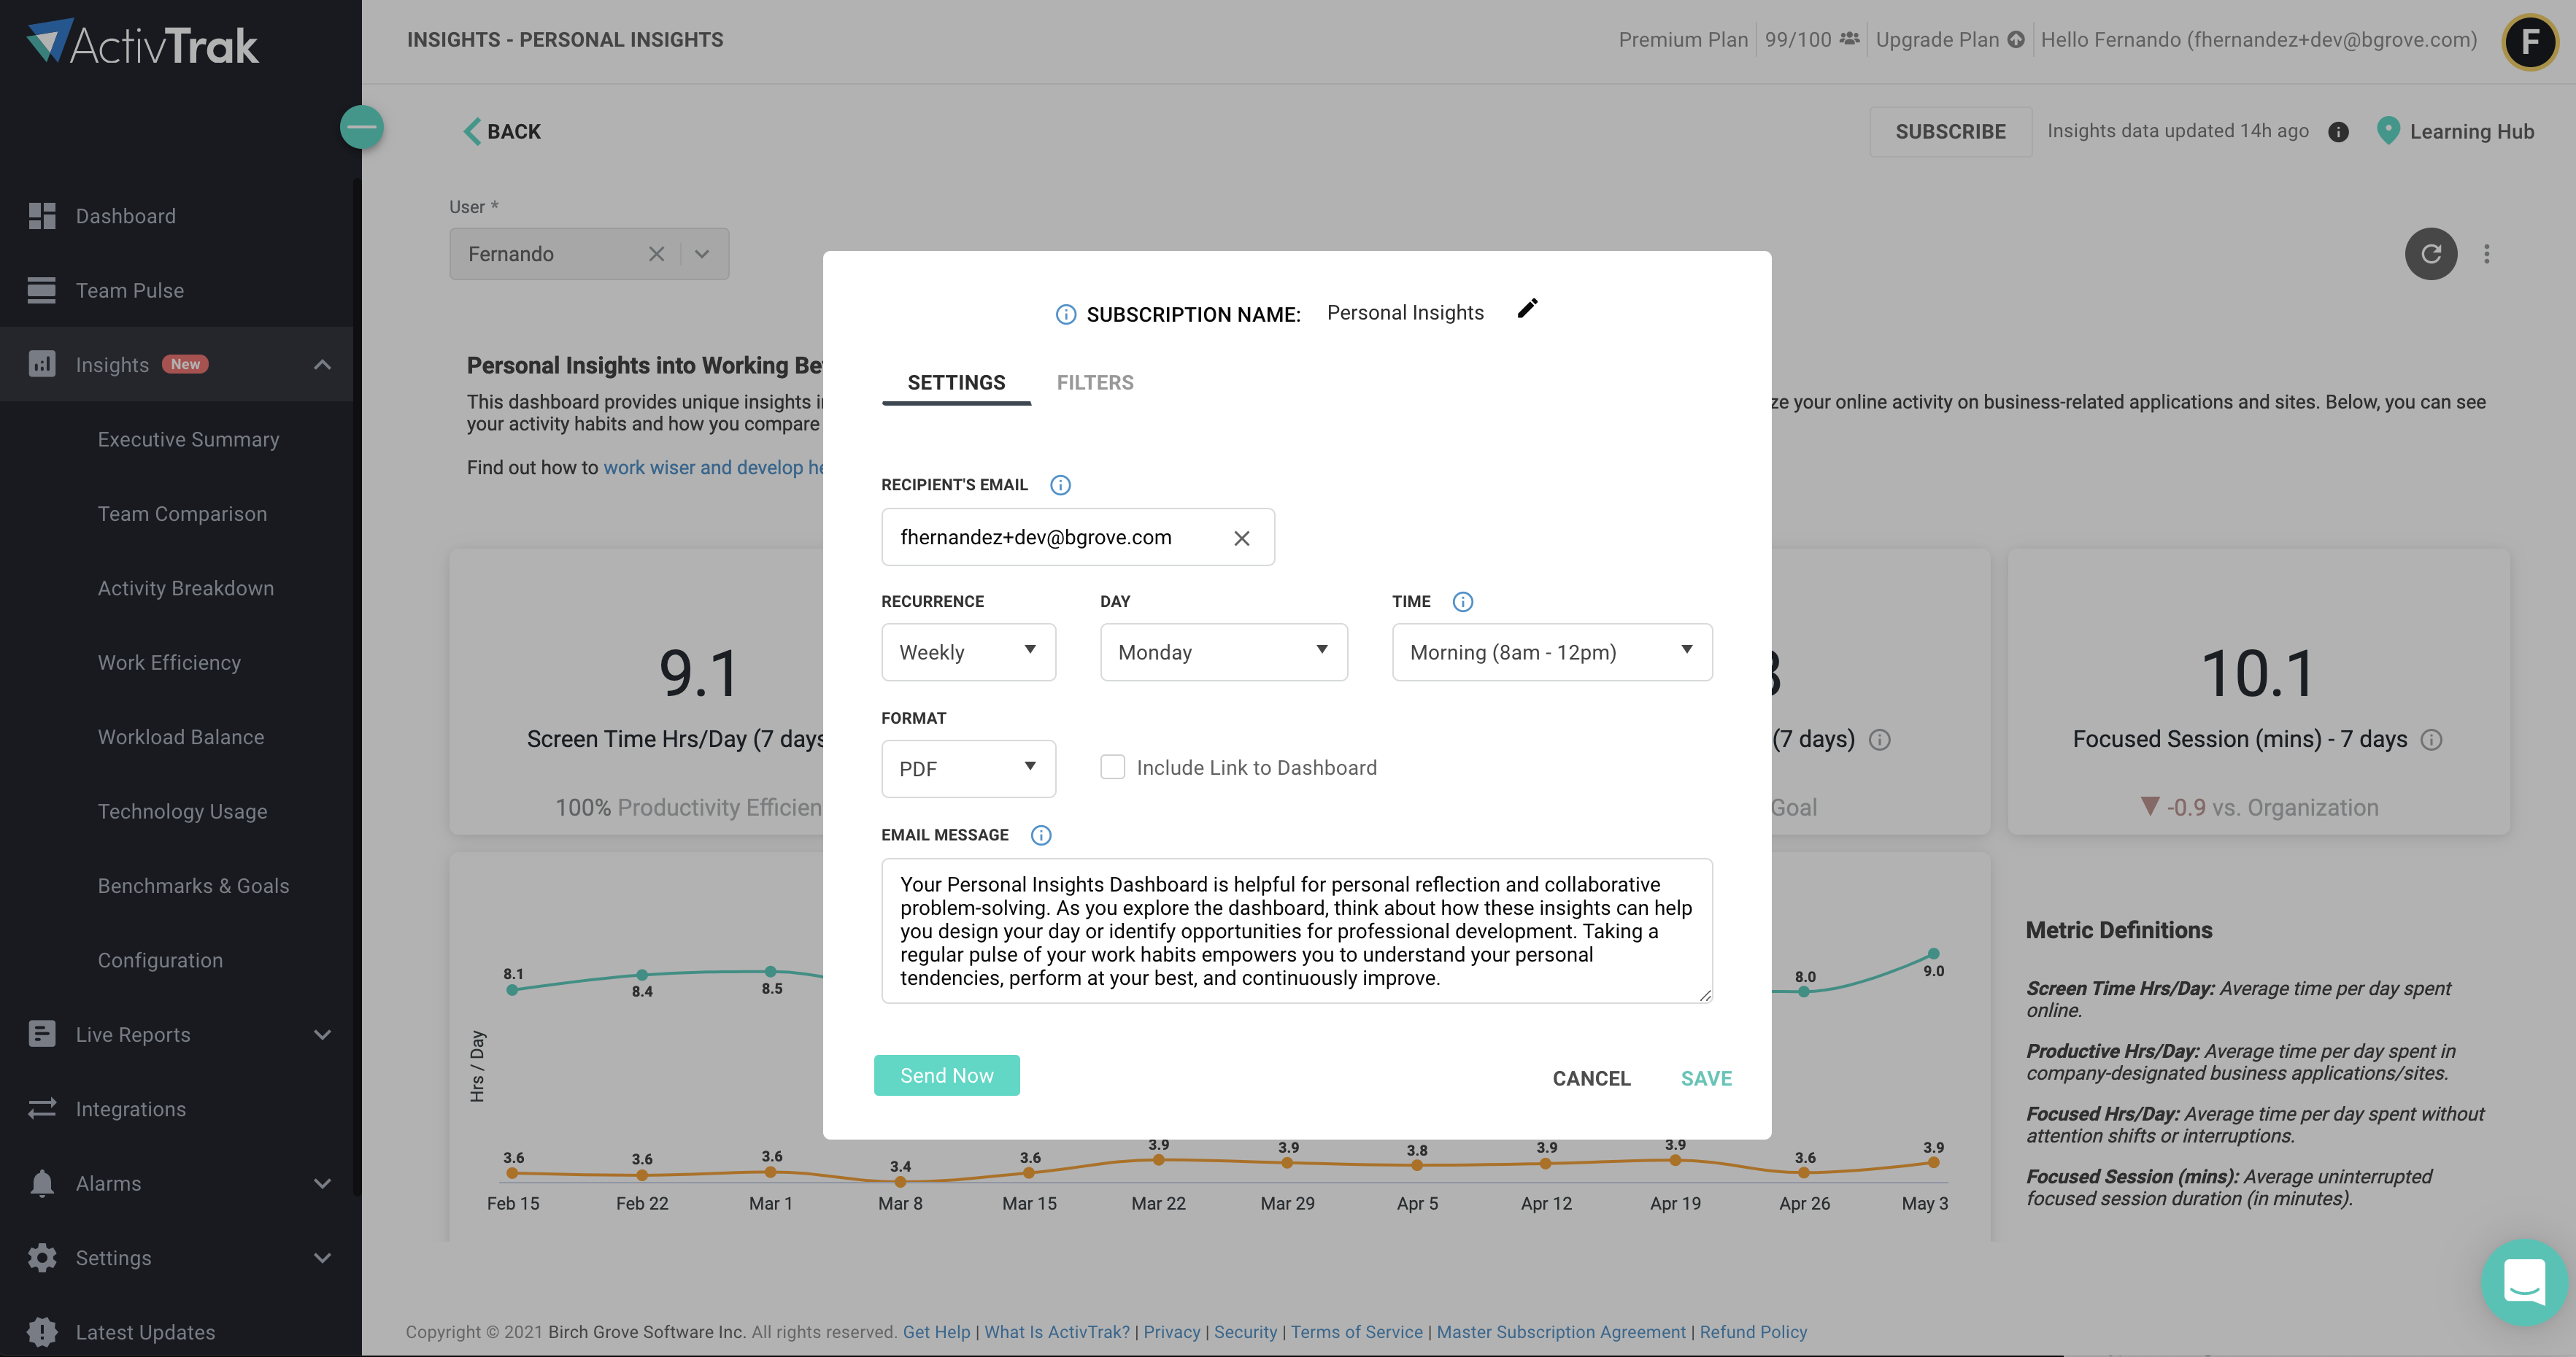Tick the Include Link to Dashboard checkbox
Screen dimensions: 2576x1357
[x=1112, y=767]
